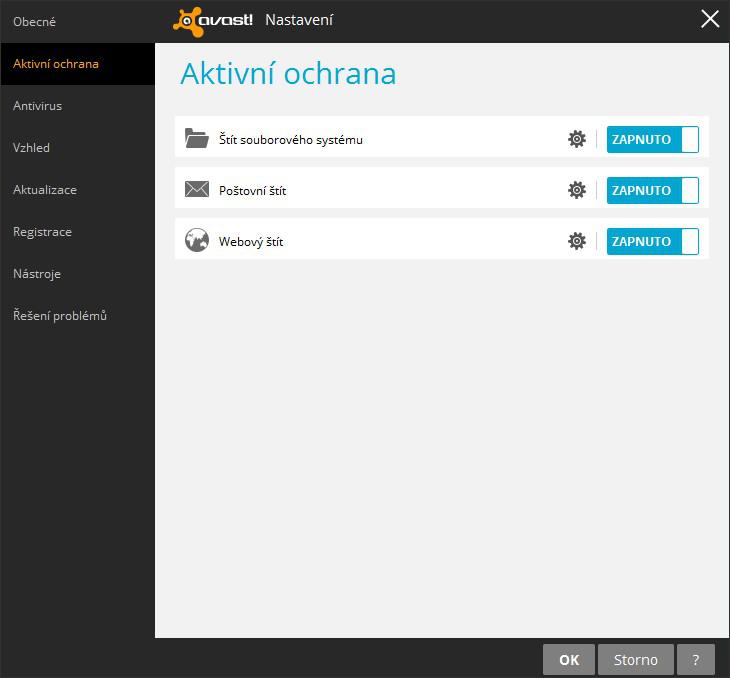Image resolution: width=730 pixels, height=678 pixels.
Task: Click the avast! logo in the header
Action: click(213, 21)
